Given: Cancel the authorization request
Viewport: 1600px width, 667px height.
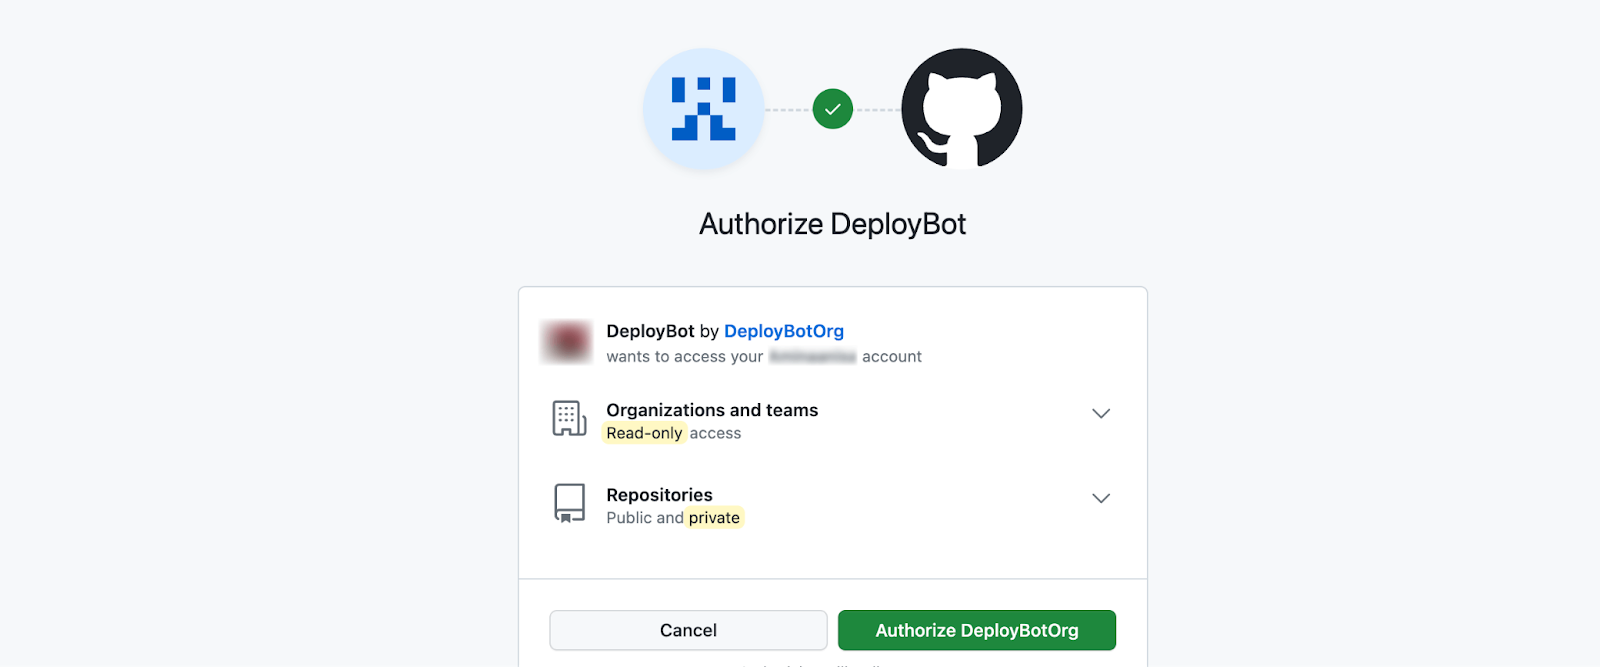Looking at the screenshot, I should (688, 630).
